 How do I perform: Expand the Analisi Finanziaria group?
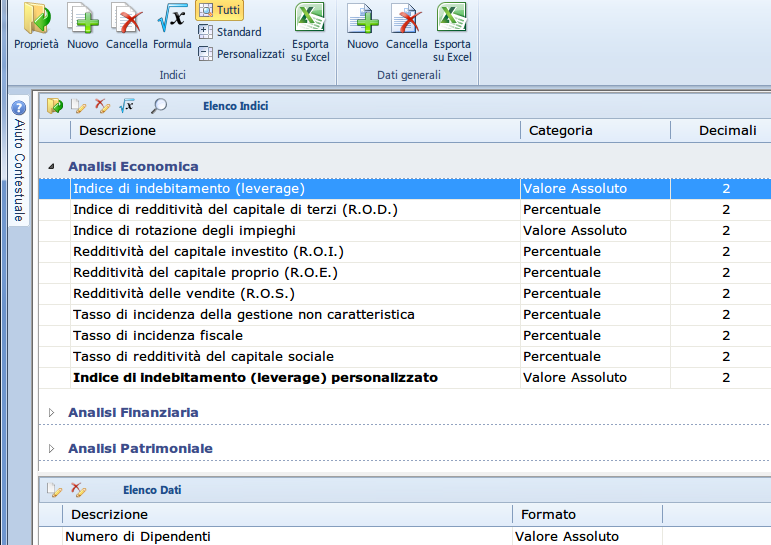52,412
